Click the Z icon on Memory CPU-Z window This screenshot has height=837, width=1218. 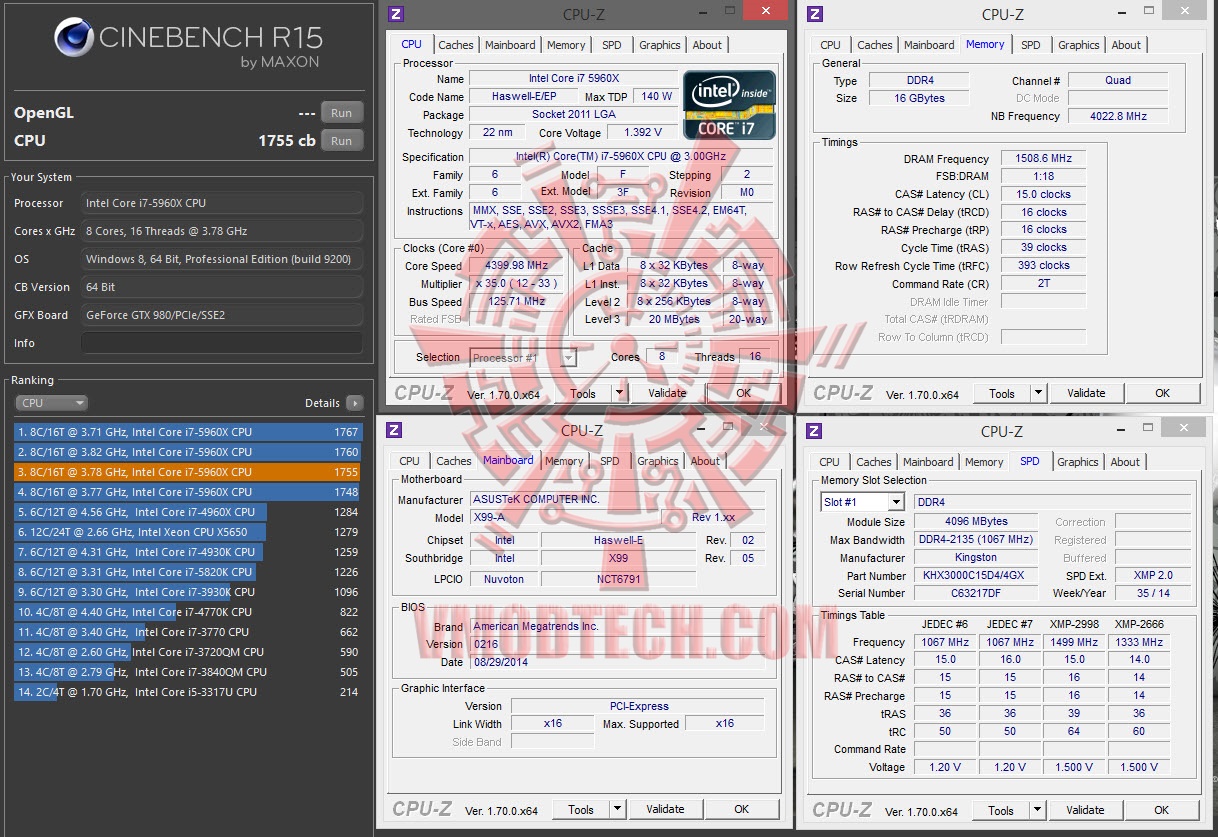[x=813, y=14]
